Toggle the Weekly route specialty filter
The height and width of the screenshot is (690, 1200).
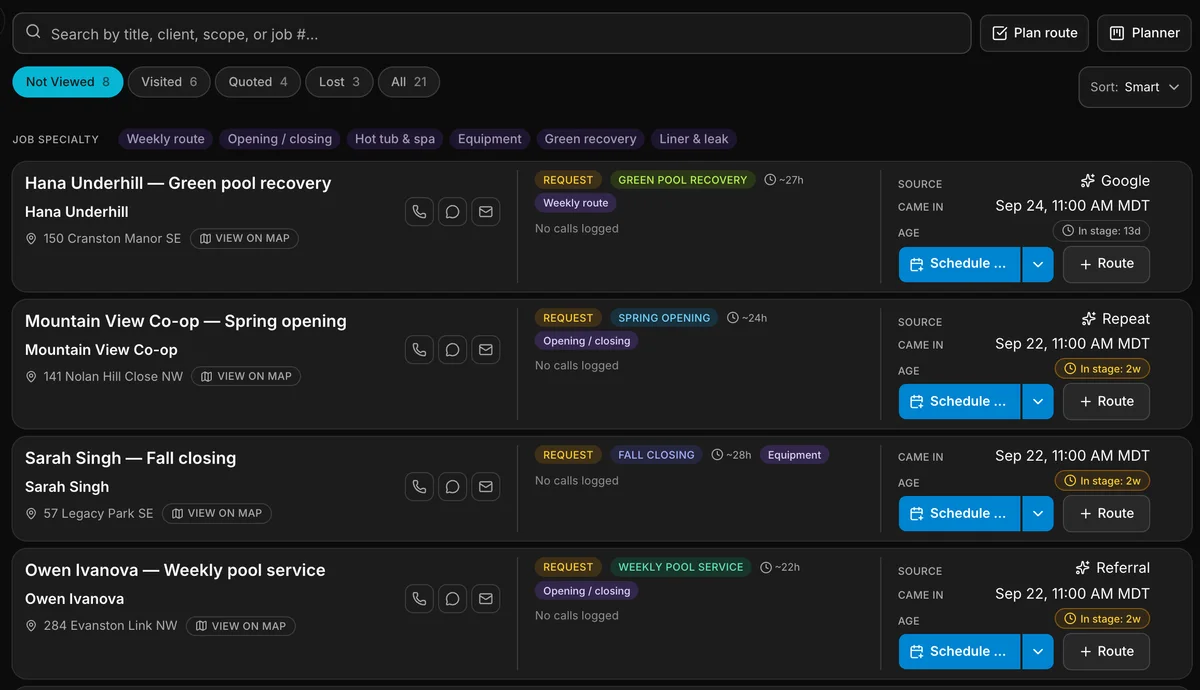165,139
